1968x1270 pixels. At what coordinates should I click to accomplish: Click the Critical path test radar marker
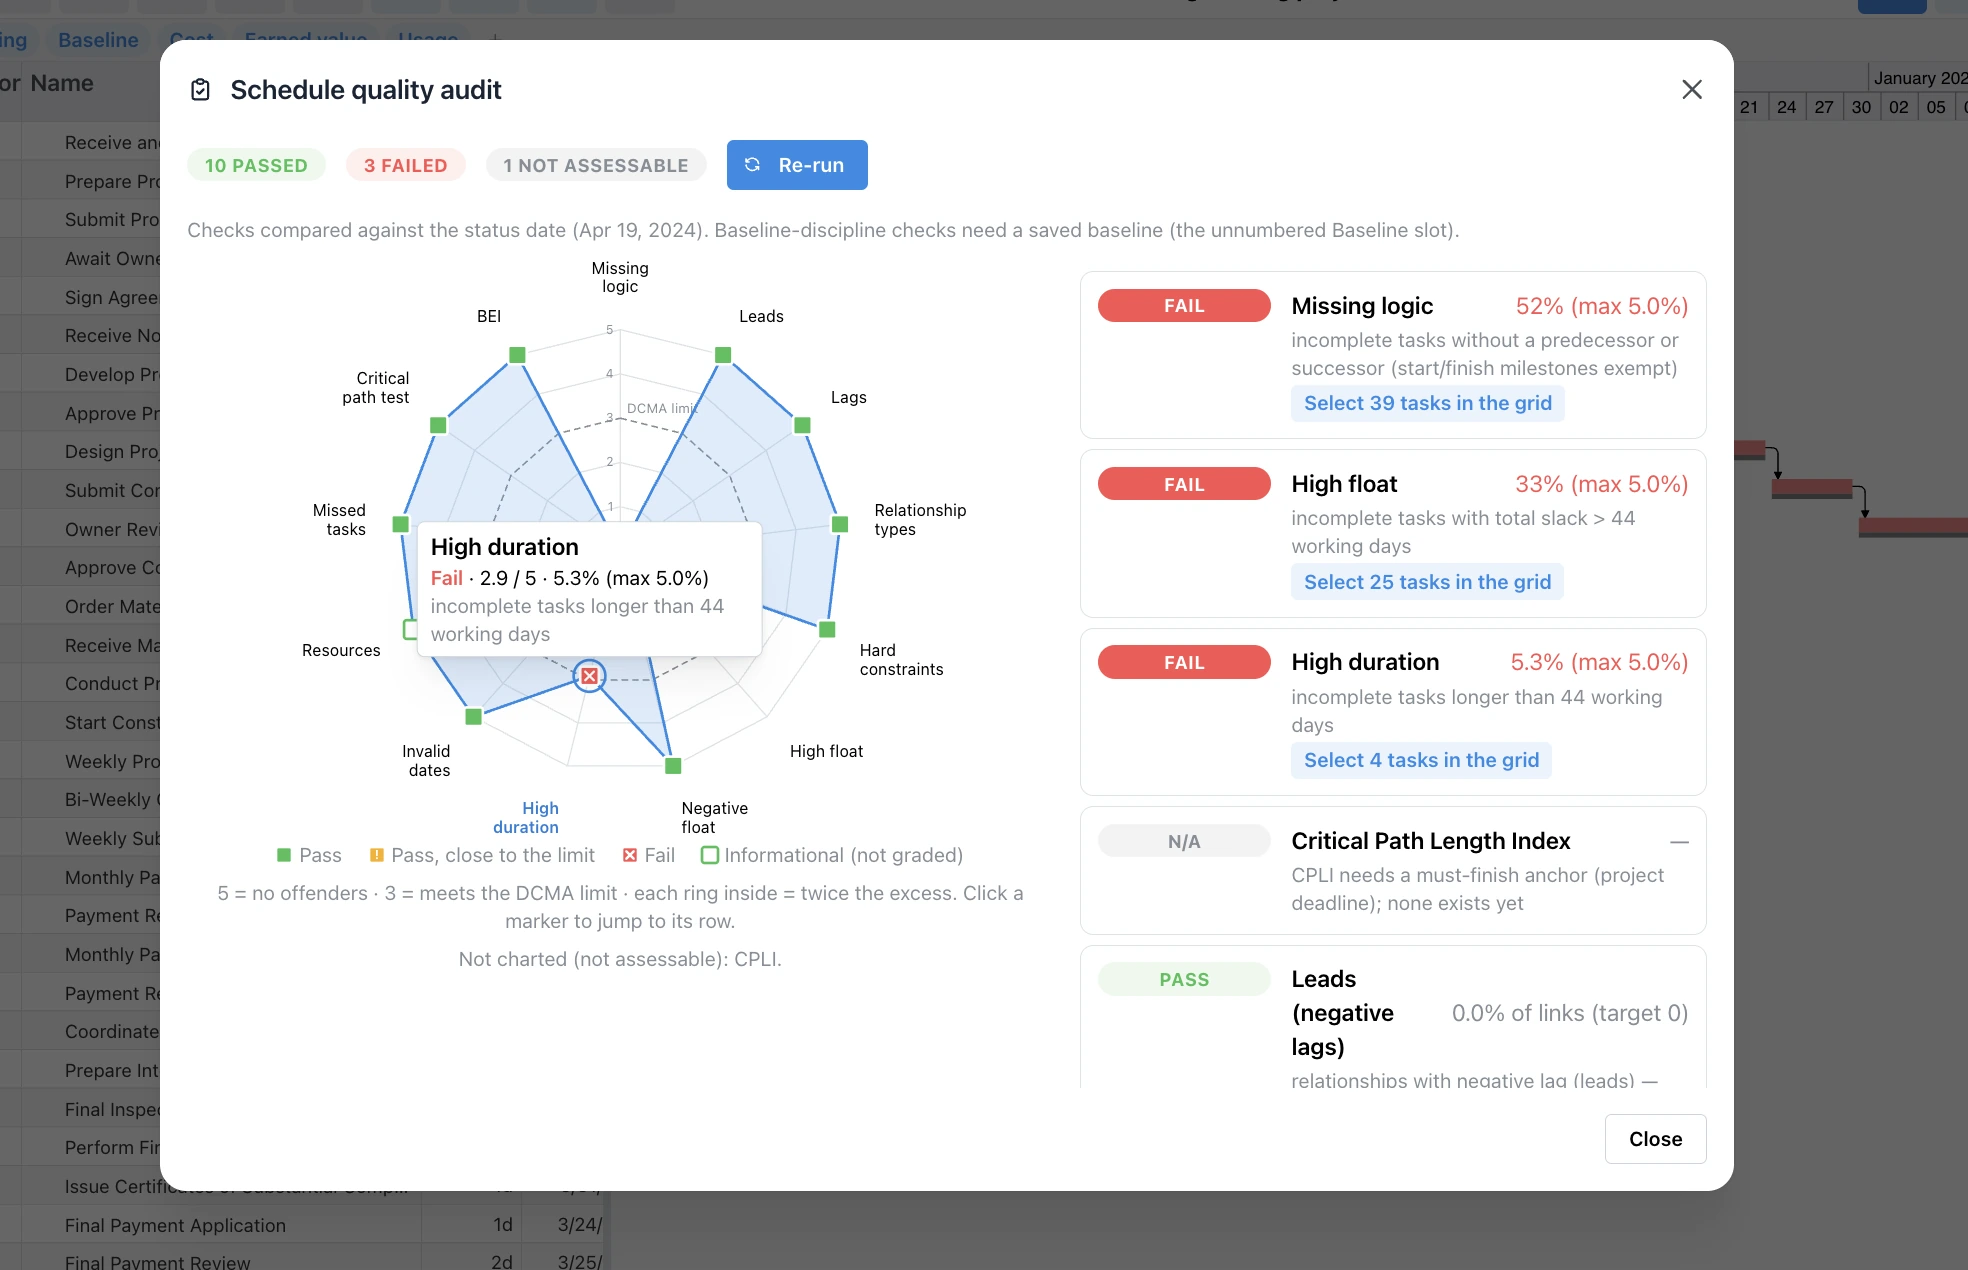(438, 425)
